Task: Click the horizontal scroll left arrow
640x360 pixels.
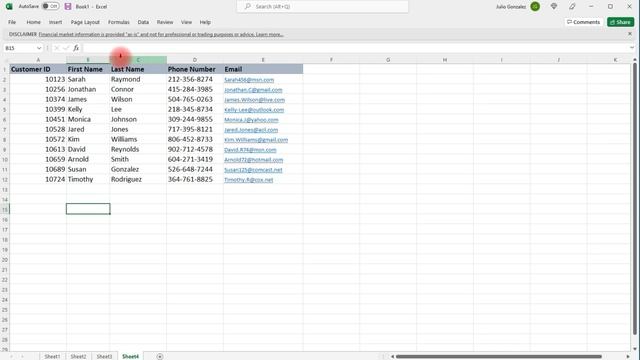Action: (x=392, y=356)
